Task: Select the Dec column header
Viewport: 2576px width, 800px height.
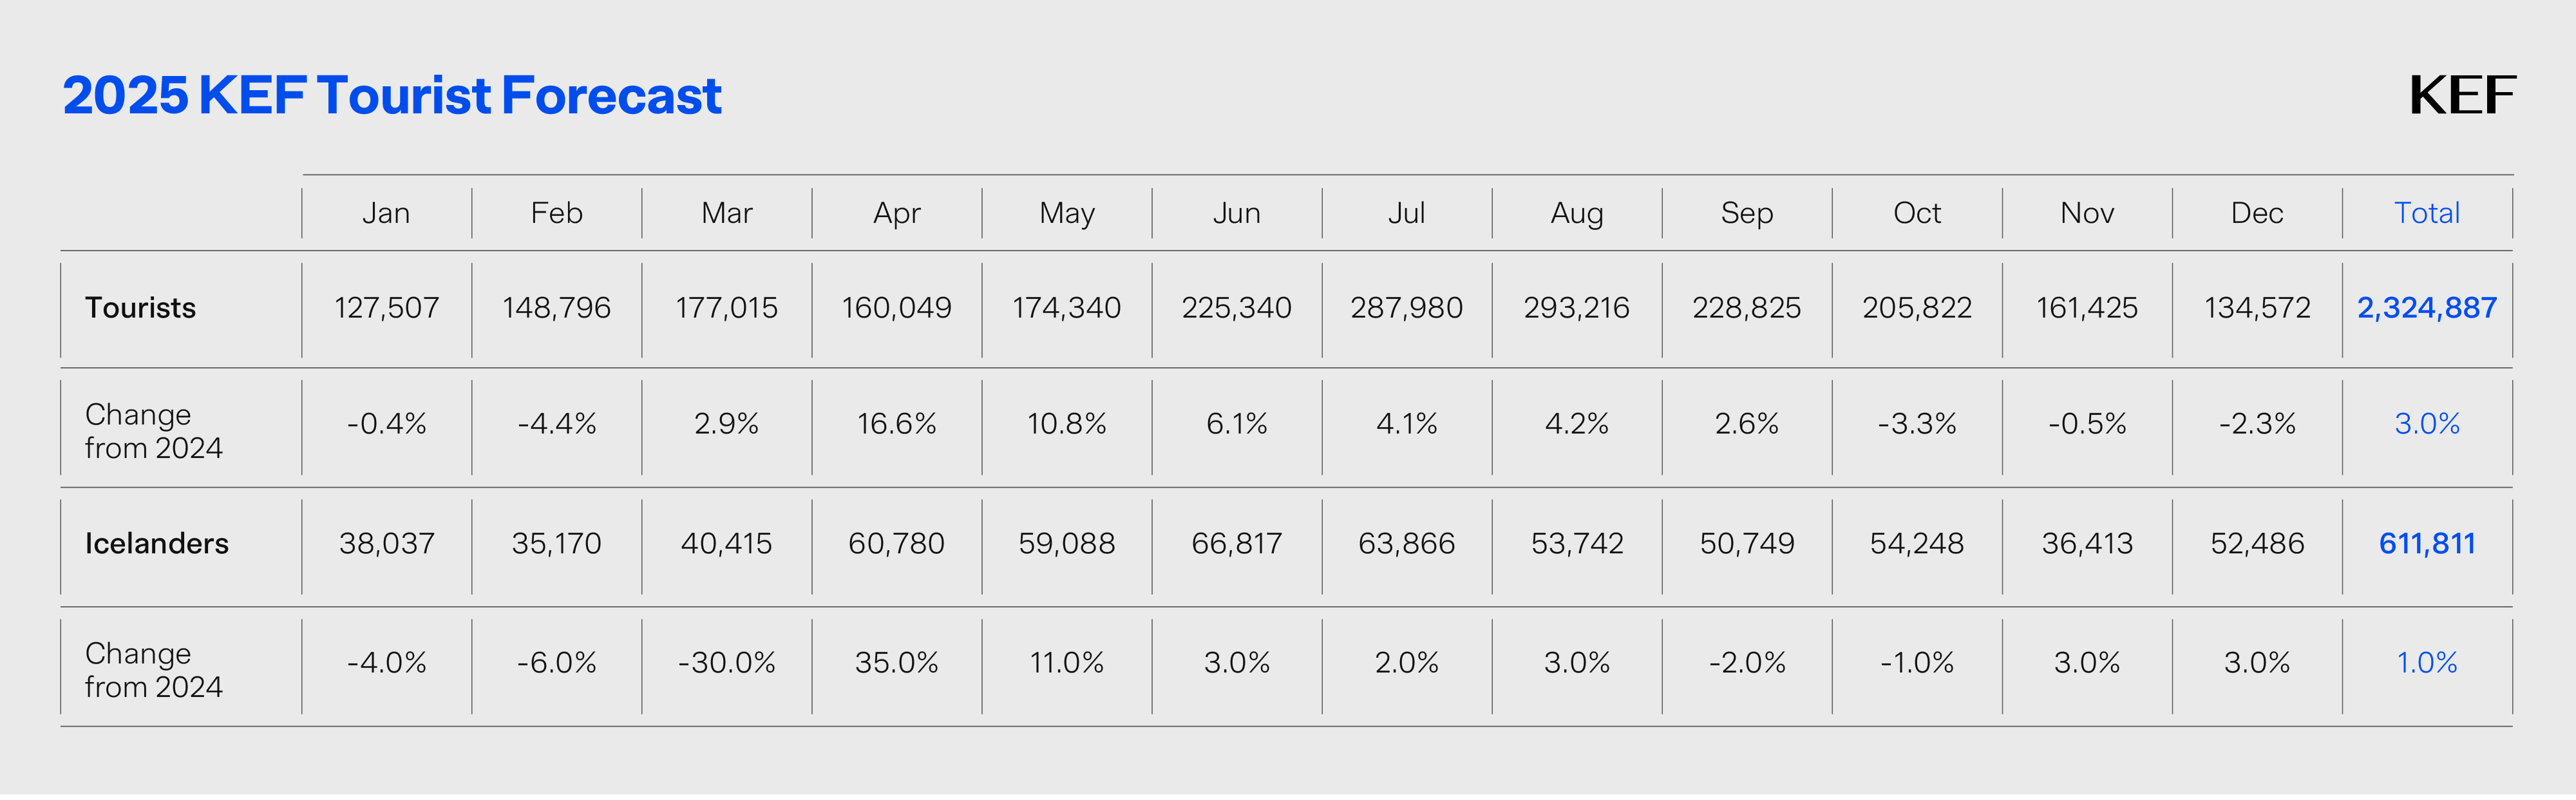Action: [x=2256, y=213]
